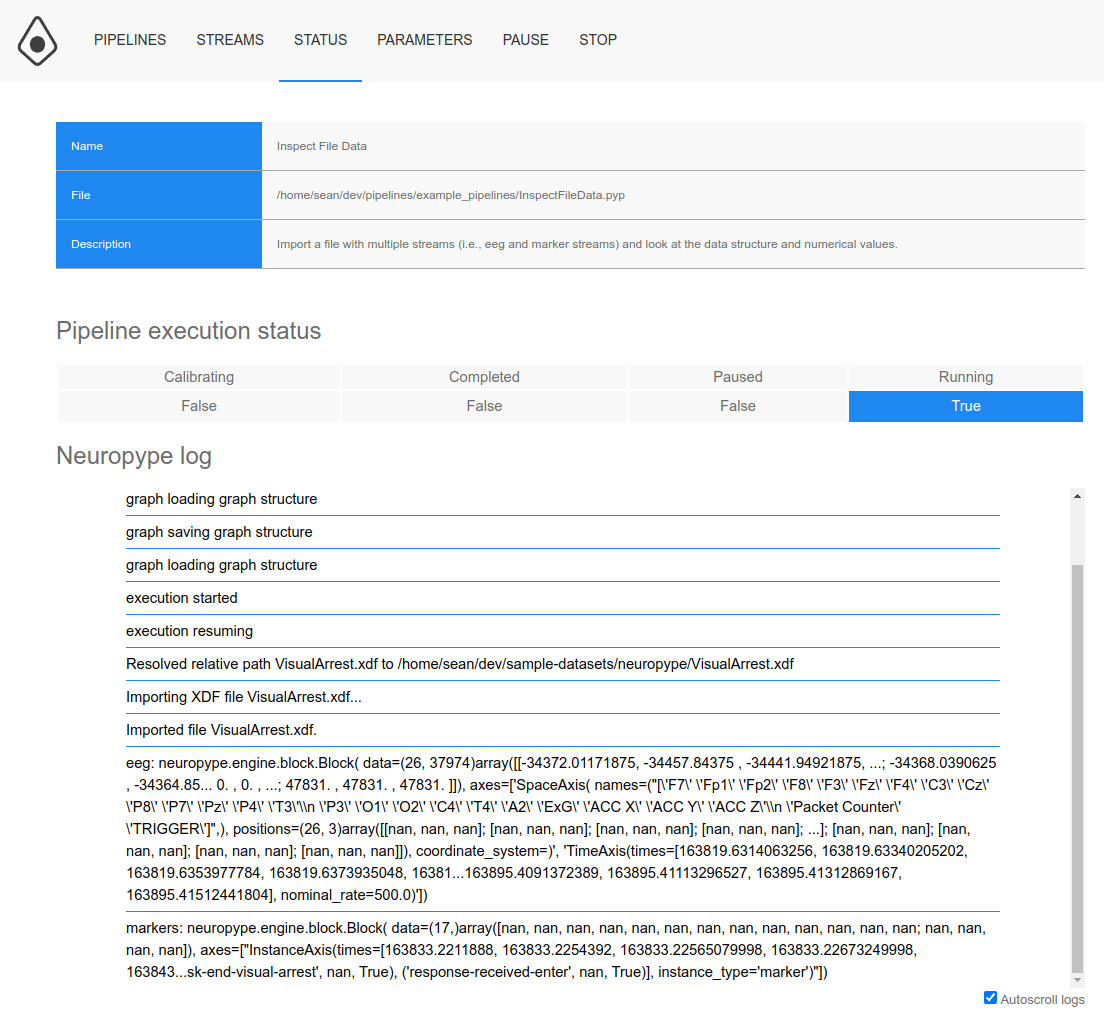The image size is (1104, 1021).
Task: Select the Status tab
Action: click(320, 40)
